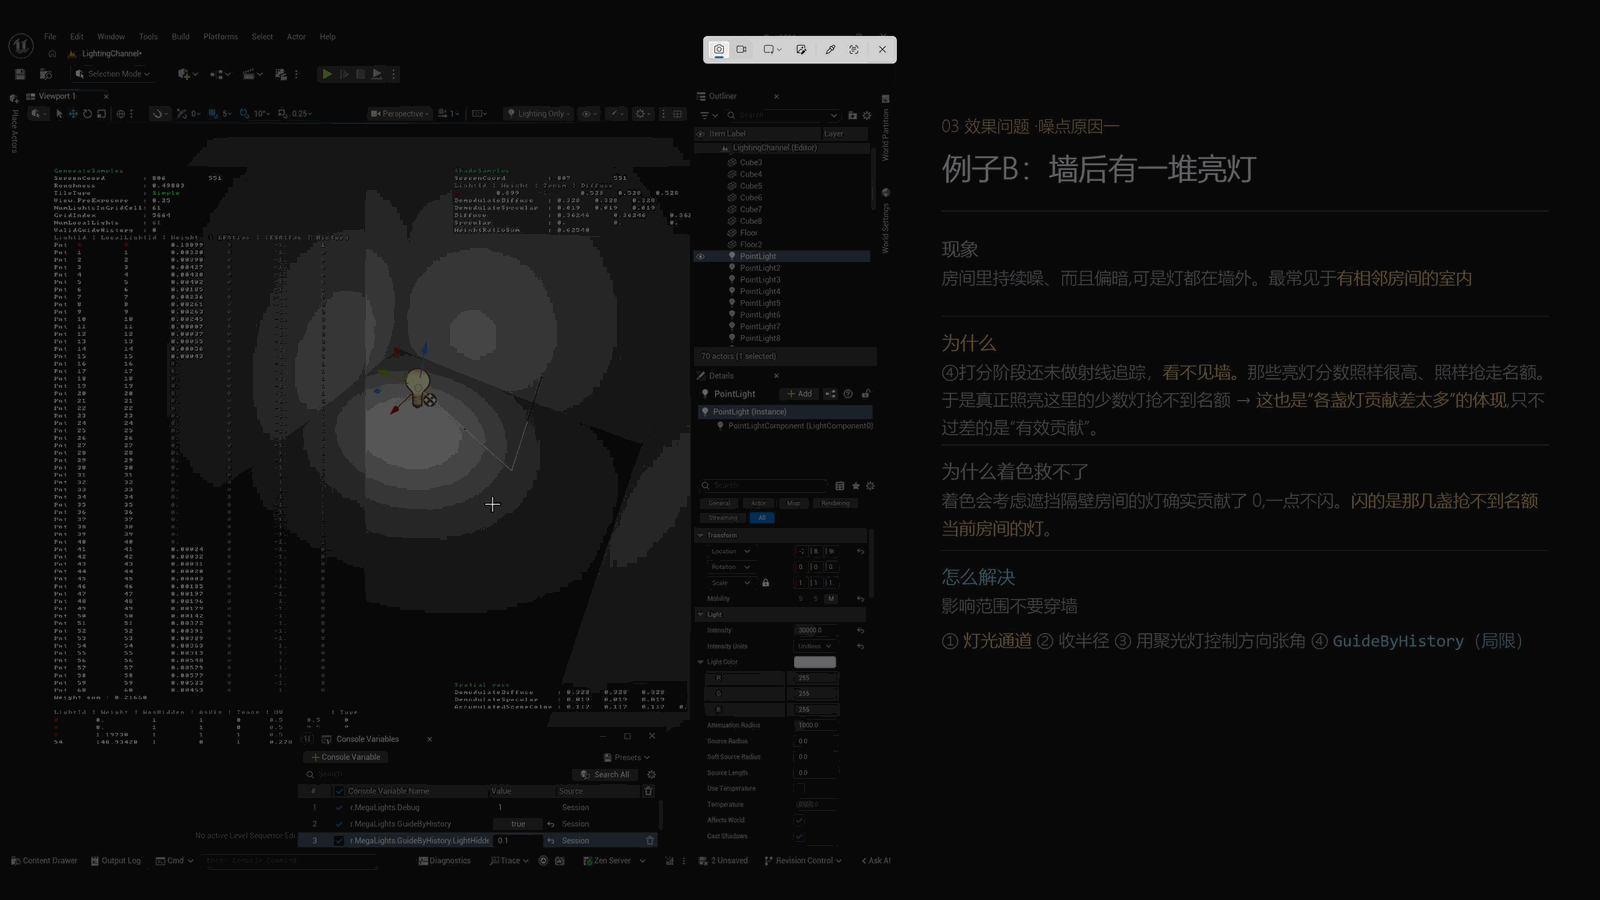1600x900 pixels.
Task: Open the Presets dropdown in Console Variables
Action: pos(627,758)
